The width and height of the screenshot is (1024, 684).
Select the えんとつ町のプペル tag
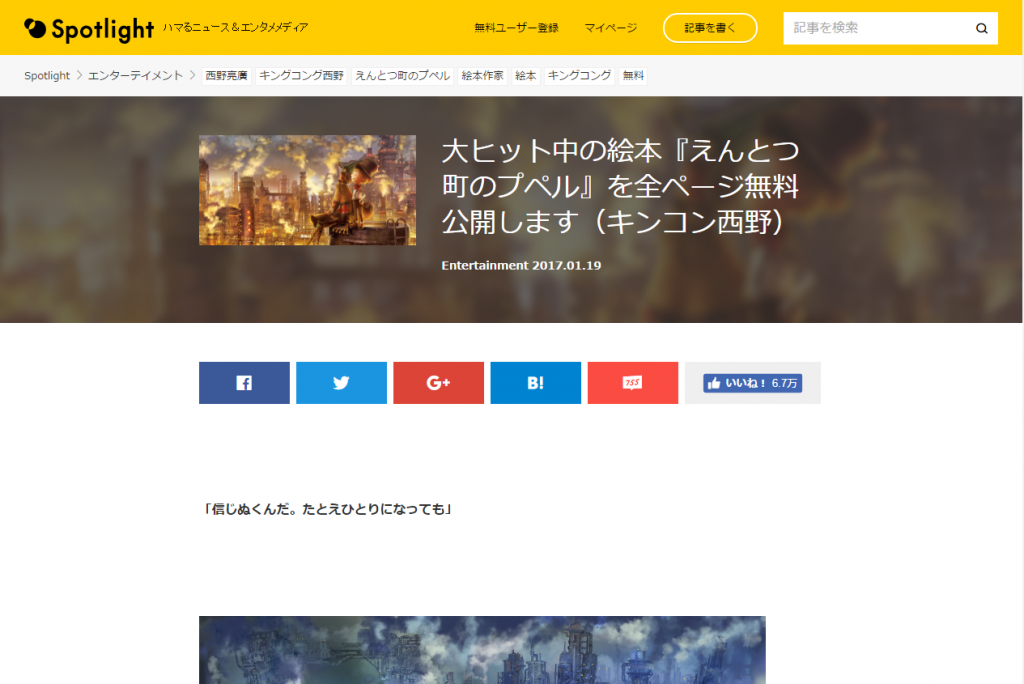pyautogui.click(x=402, y=76)
